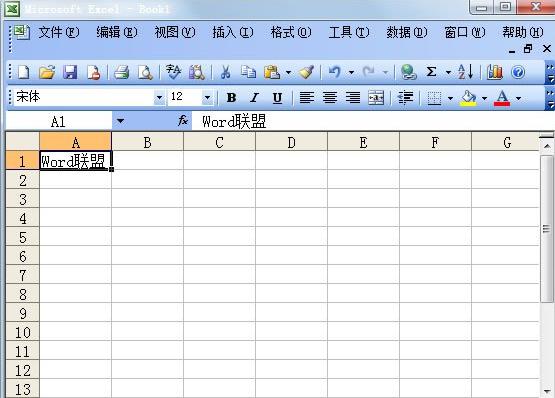Open the Name Box dropdown arrow
This screenshot has width=555, height=398.
click(x=120, y=121)
